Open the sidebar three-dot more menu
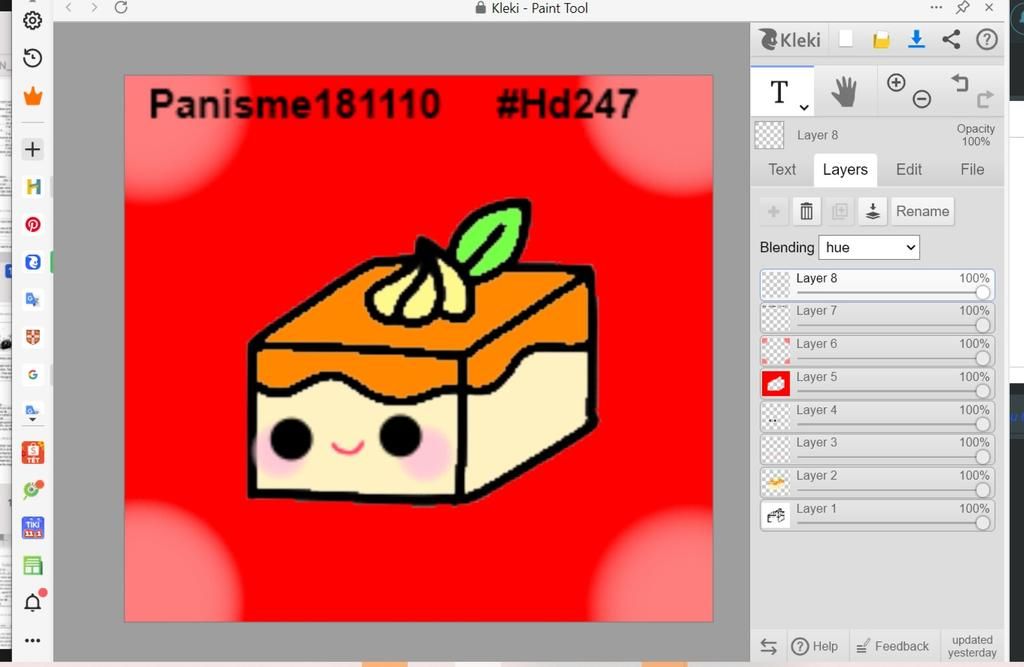The image size is (1024, 667). (33, 640)
